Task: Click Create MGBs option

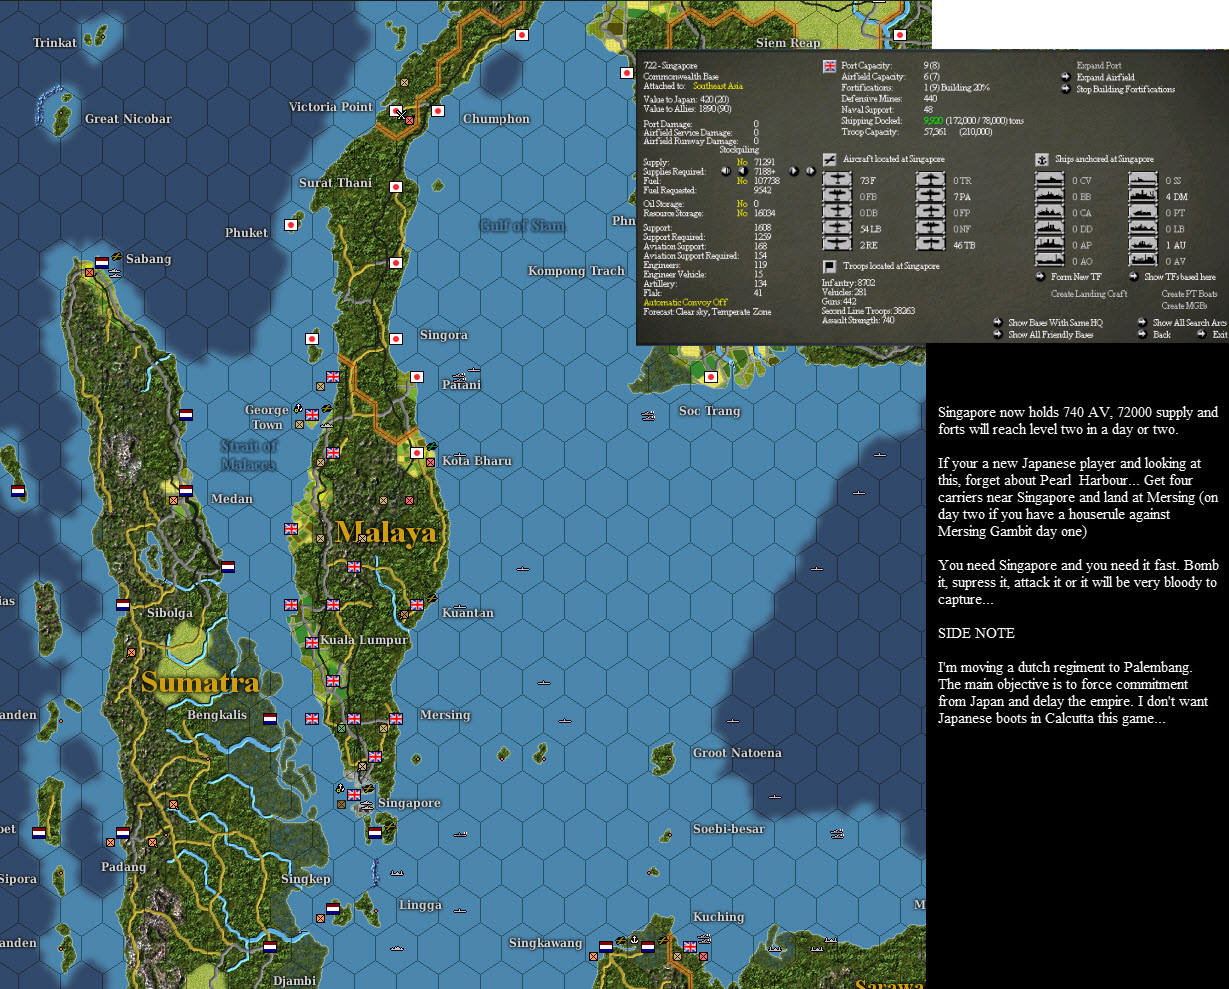Action: coord(1185,306)
